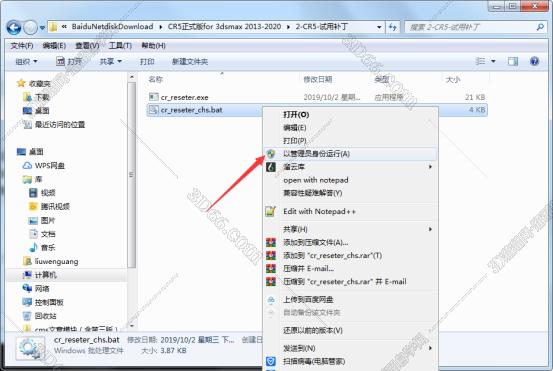Click the 修改日期 column header
This screenshot has height=371, width=553.
coord(318,79)
